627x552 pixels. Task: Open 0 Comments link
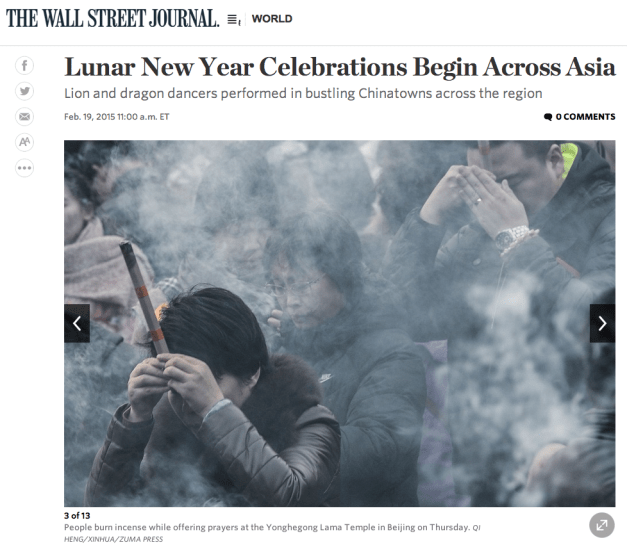pos(580,117)
